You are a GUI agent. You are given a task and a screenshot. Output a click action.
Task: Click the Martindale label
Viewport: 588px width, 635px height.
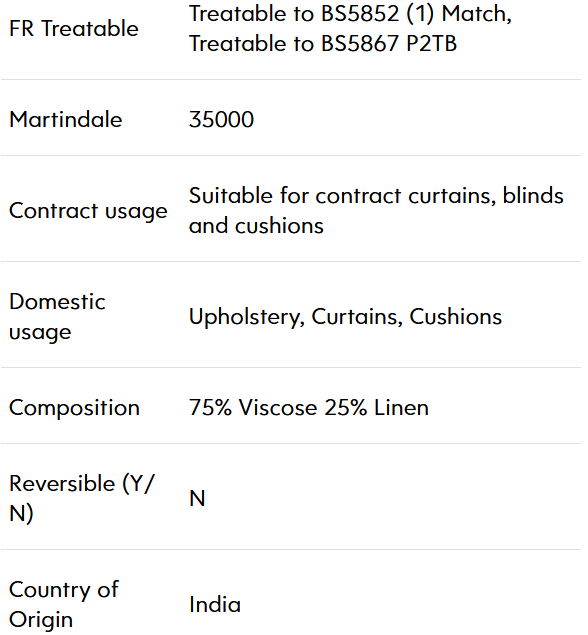(66, 119)
